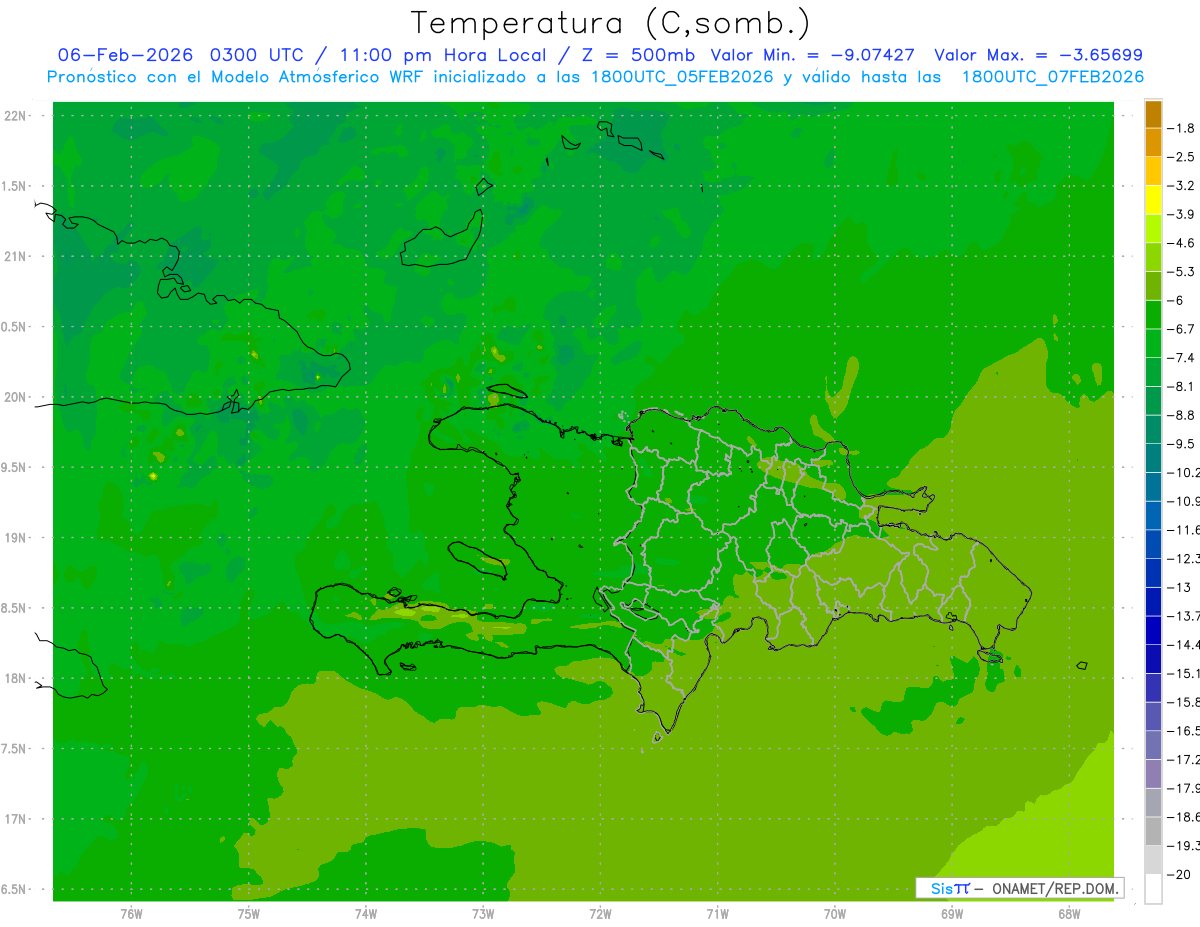Click the -1.8 legend value

[x=1182, y=128]
